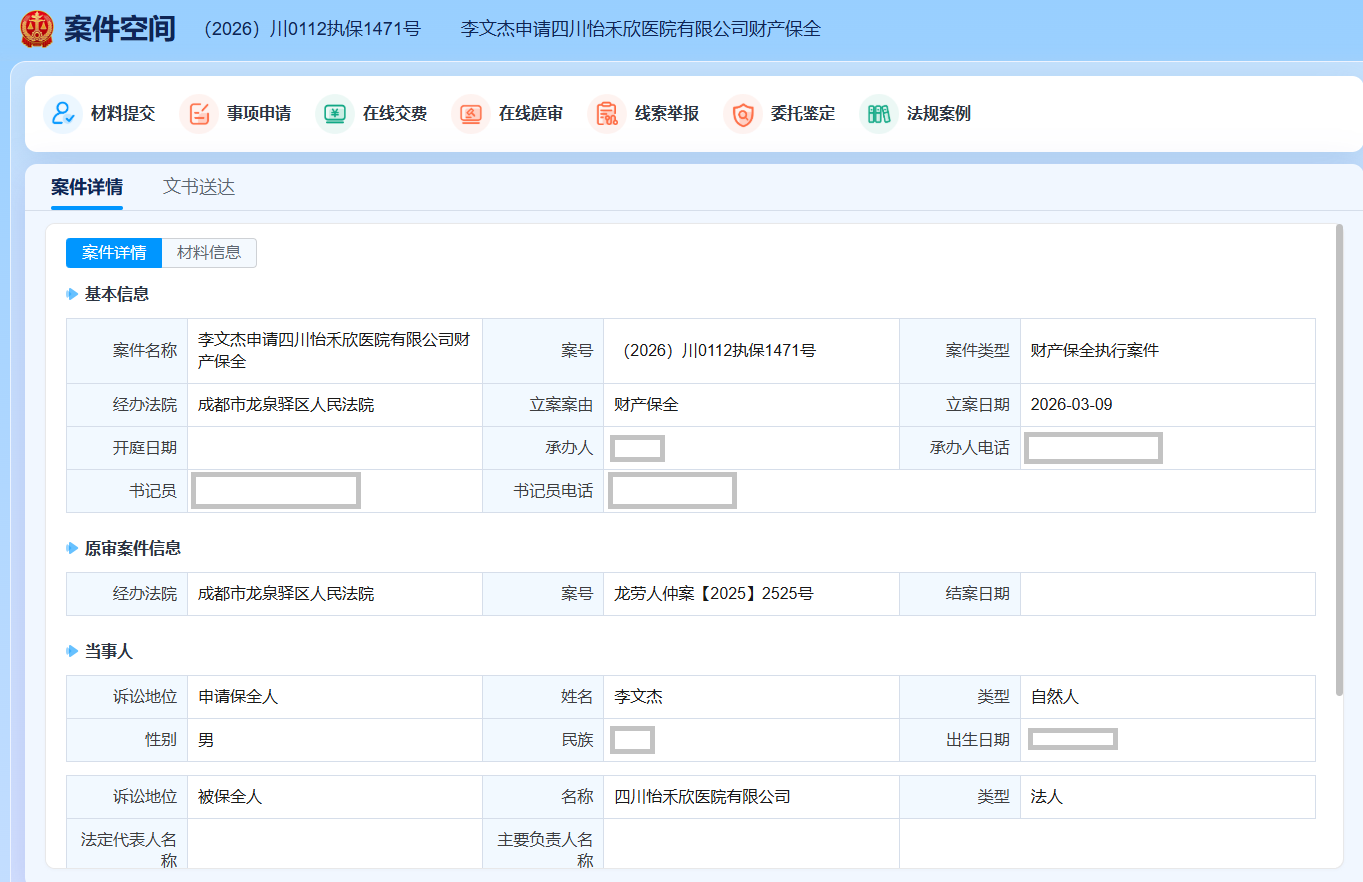Open the 事项申请 edit icon
This screenshot has width=1363, height=882.
(199, 114)
